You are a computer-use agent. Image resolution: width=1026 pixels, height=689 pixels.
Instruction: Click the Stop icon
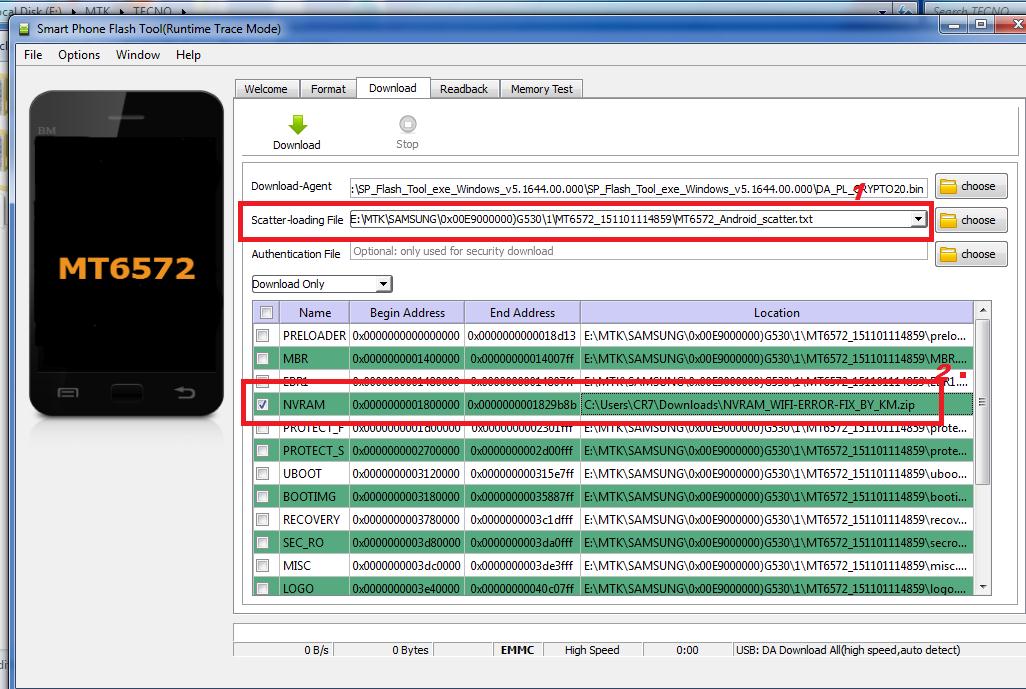click(x=407, y=124)
